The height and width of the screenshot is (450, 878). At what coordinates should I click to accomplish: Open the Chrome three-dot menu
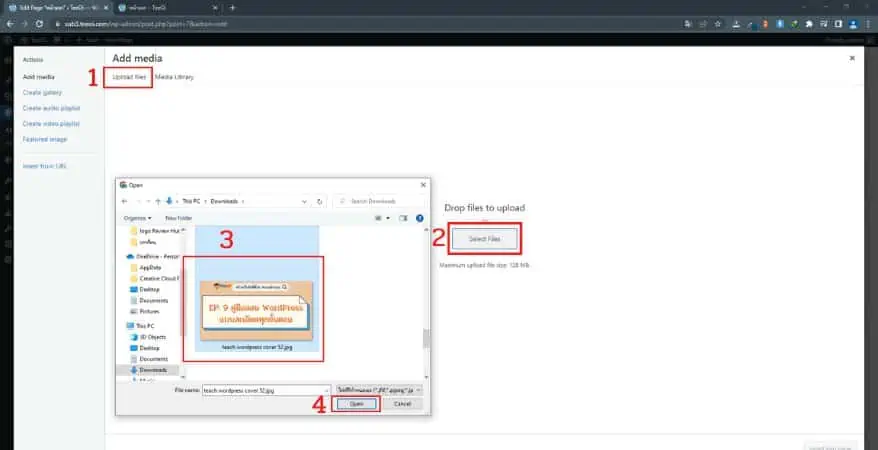pyautogui.click(x=868, y=24)
